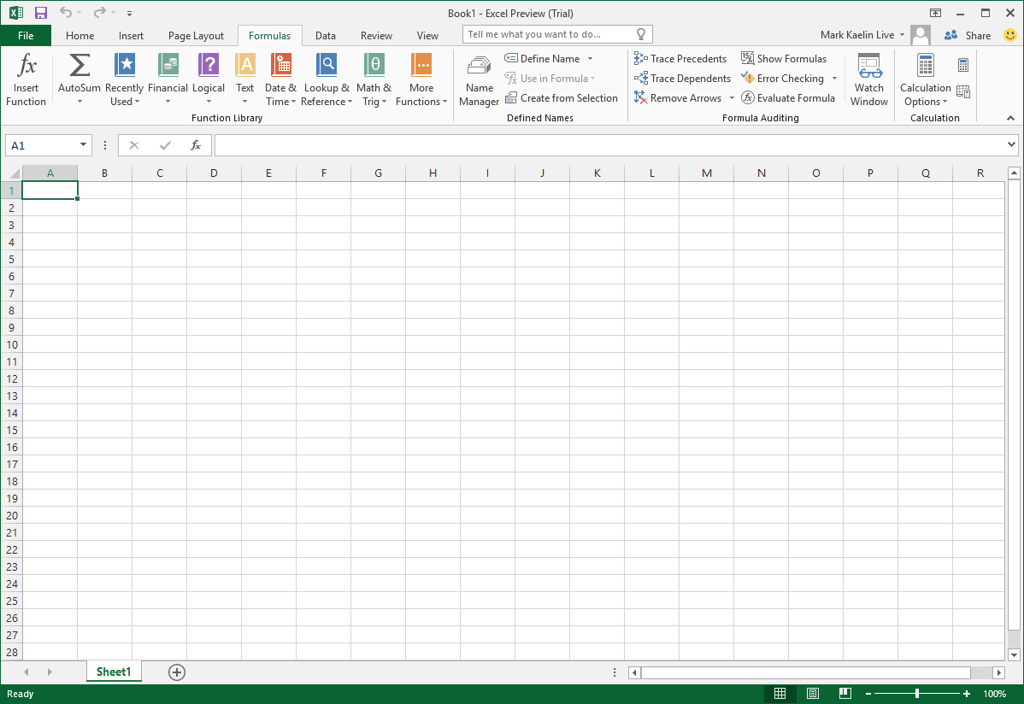Click the AutoSum sigma icon
1024x704 pixels.
pos(79,65)
